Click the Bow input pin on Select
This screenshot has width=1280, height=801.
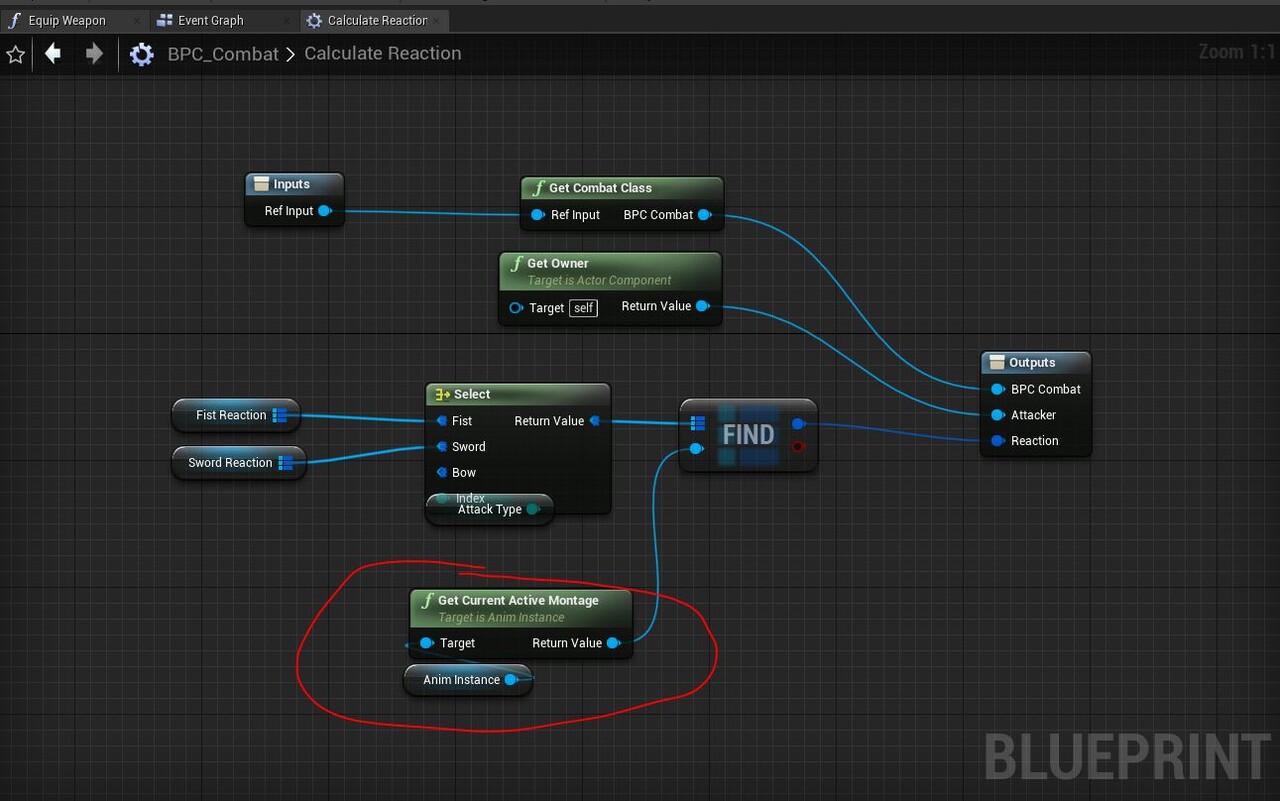pyautogui.click(x=441, y=473)
